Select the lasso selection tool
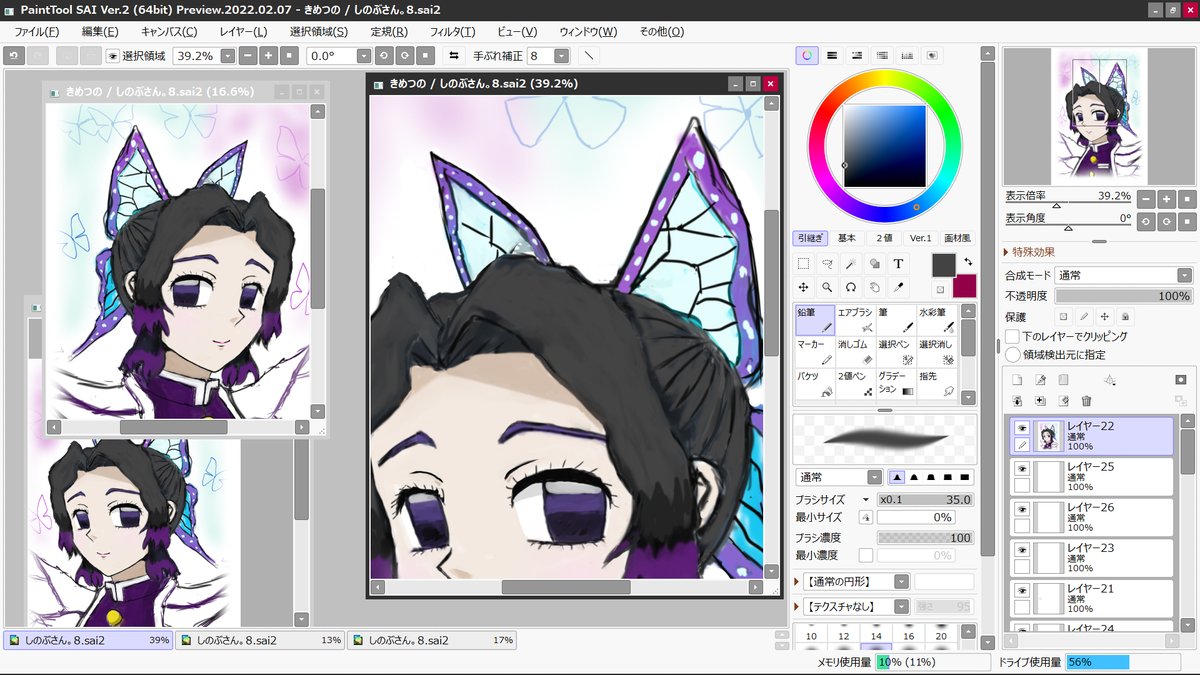 (827, 264)
